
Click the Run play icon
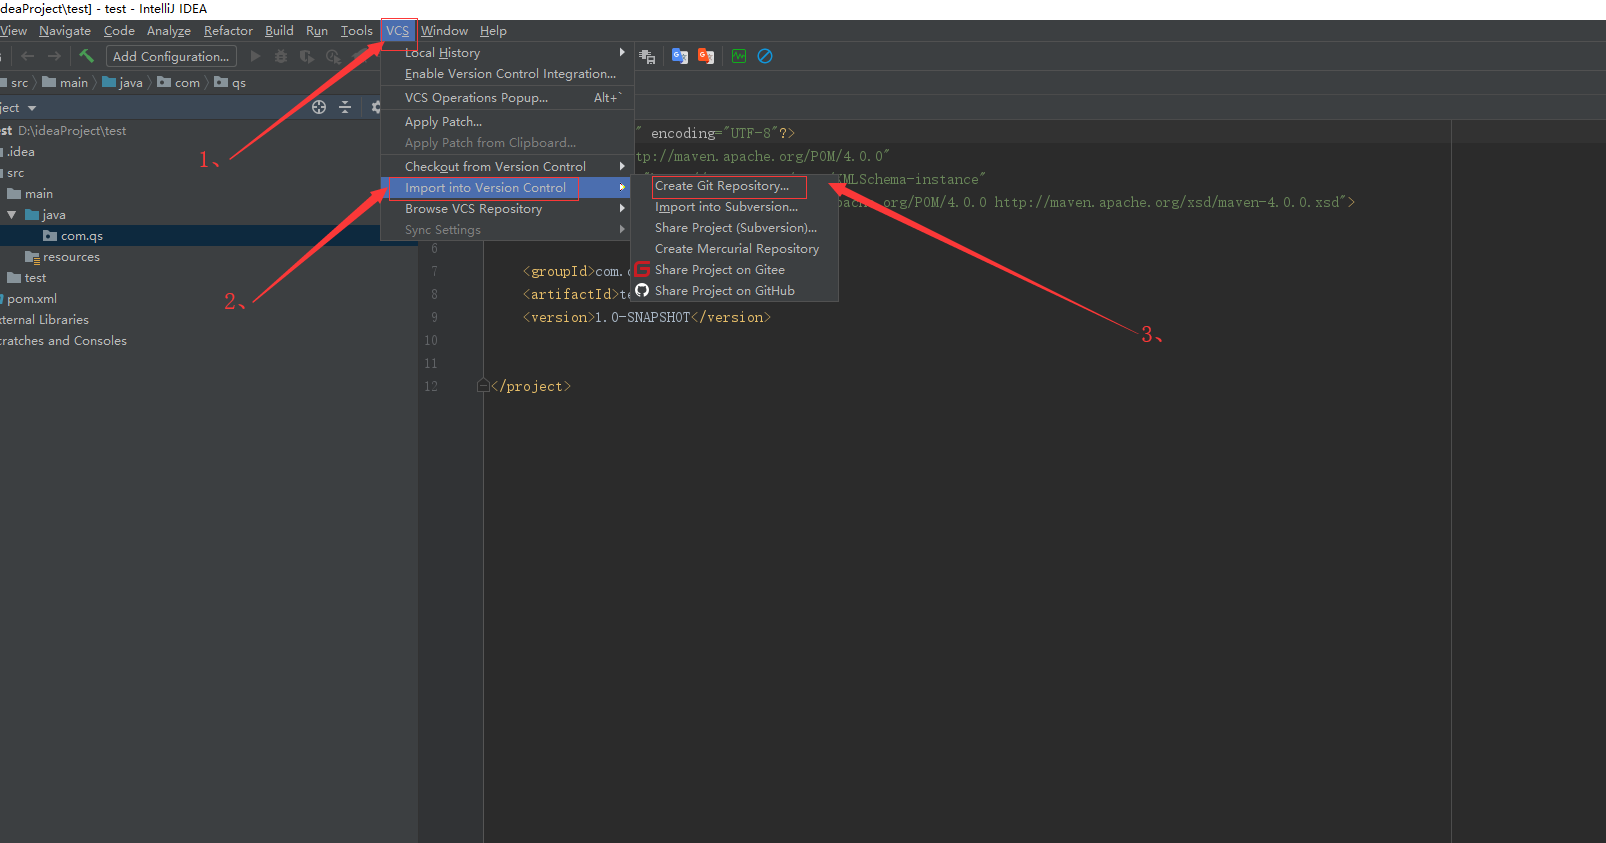(255, 56)
